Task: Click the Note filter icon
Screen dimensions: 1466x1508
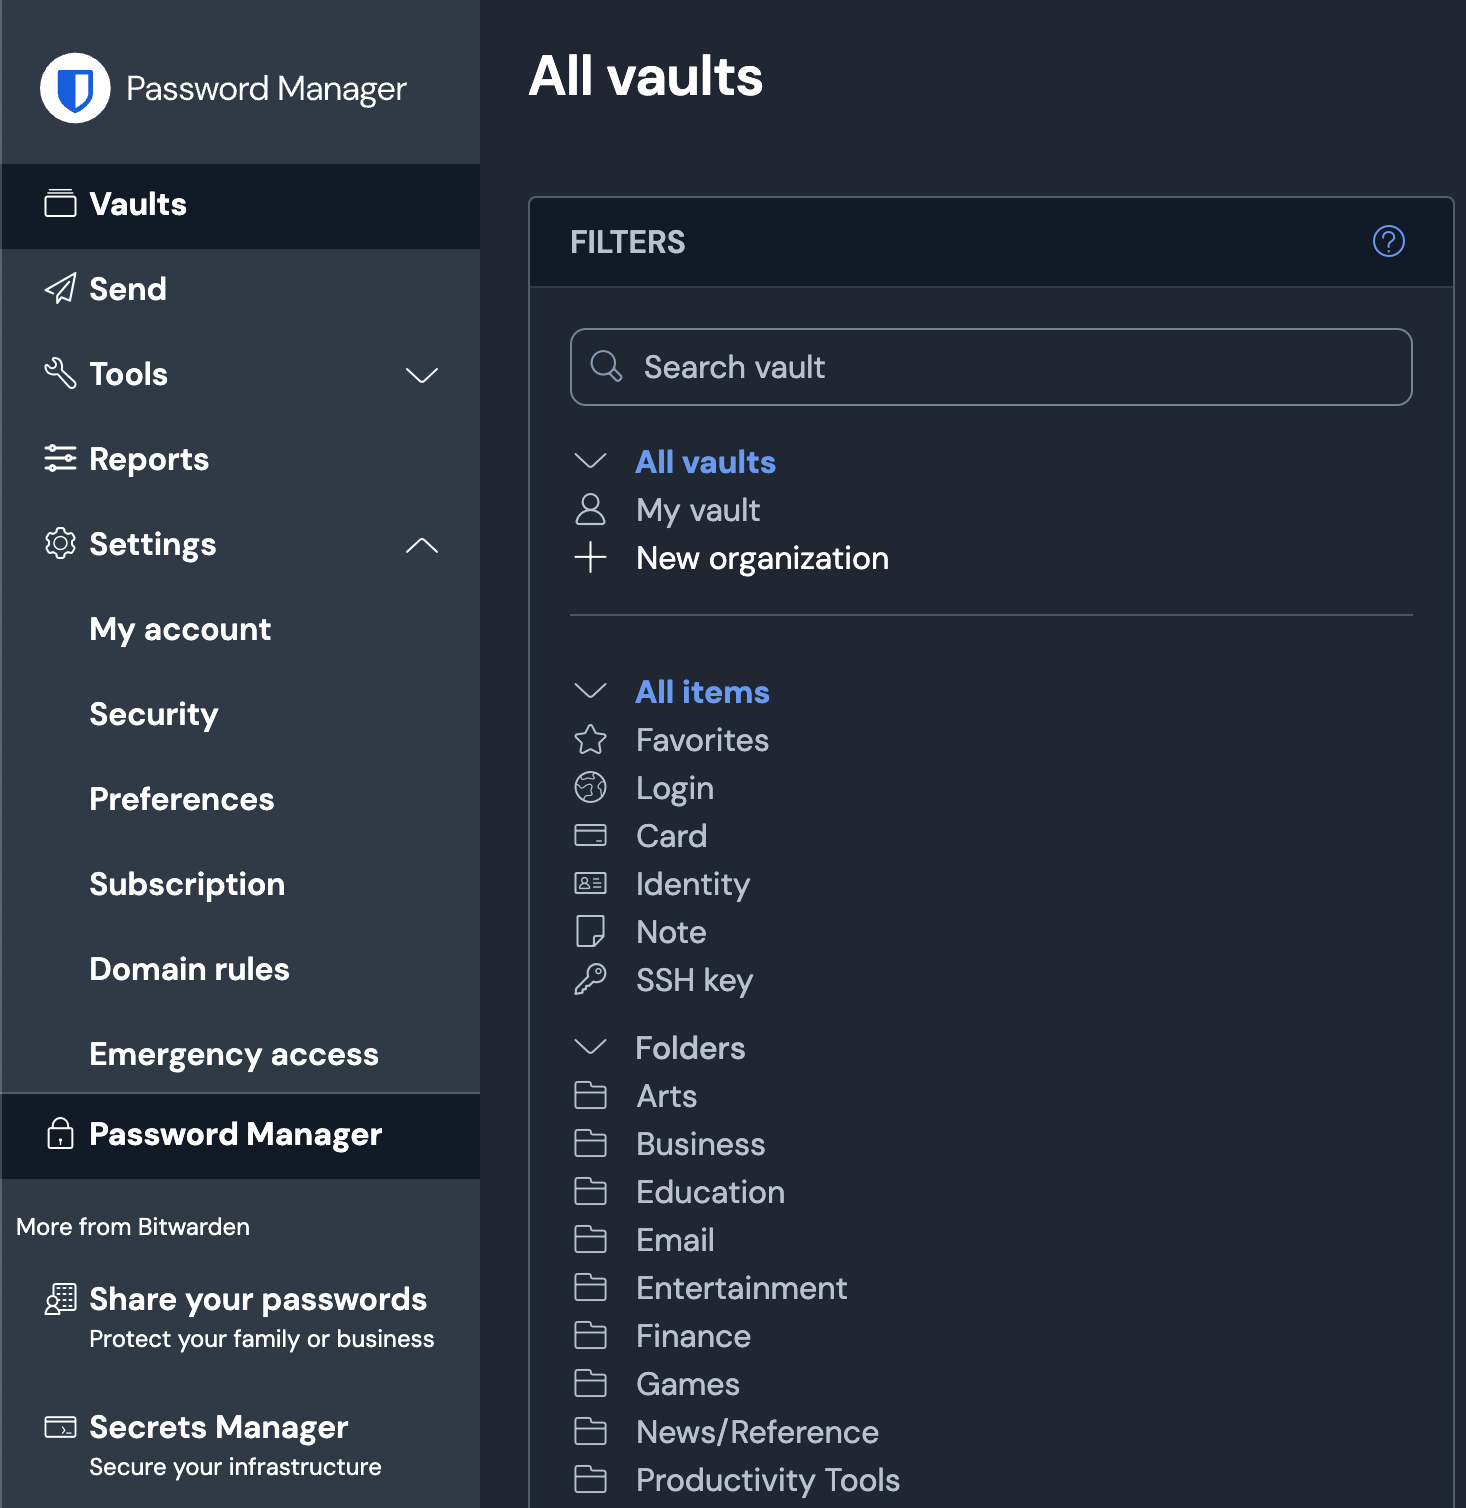Action: click(590, 932)
